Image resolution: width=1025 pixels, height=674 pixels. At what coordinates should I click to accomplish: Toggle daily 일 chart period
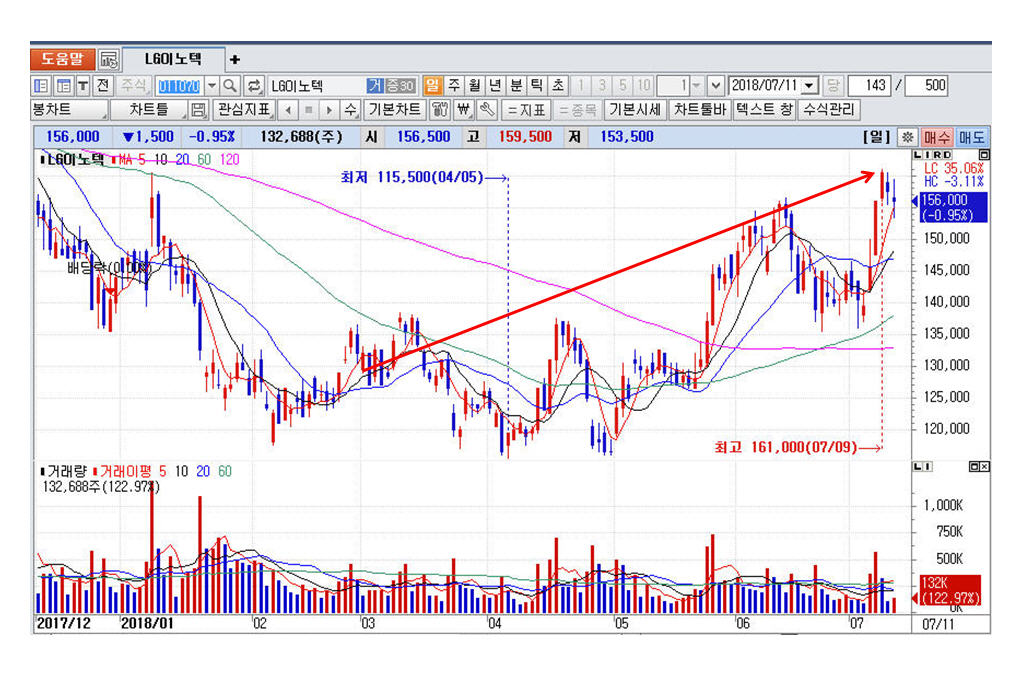[x=433, y=86]
